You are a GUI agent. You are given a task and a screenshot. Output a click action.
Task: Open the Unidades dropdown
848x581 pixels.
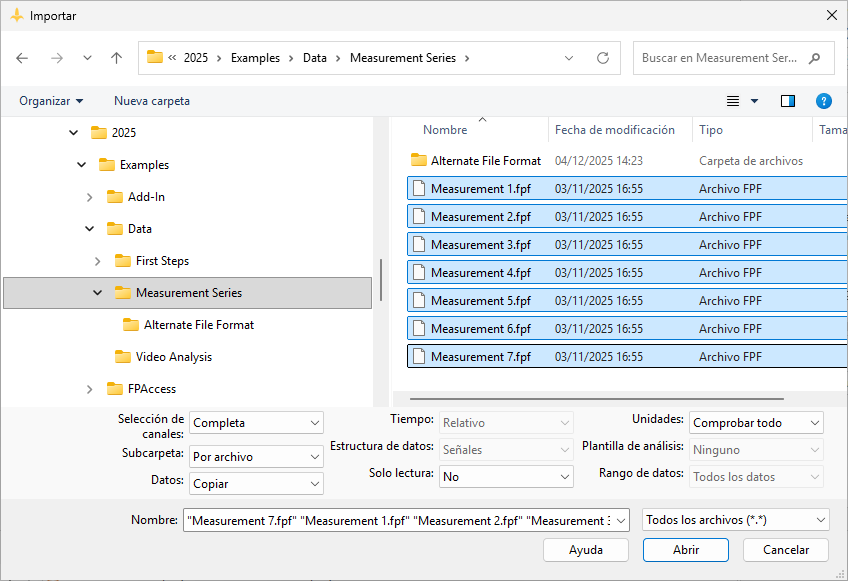(x=756, y=423)
